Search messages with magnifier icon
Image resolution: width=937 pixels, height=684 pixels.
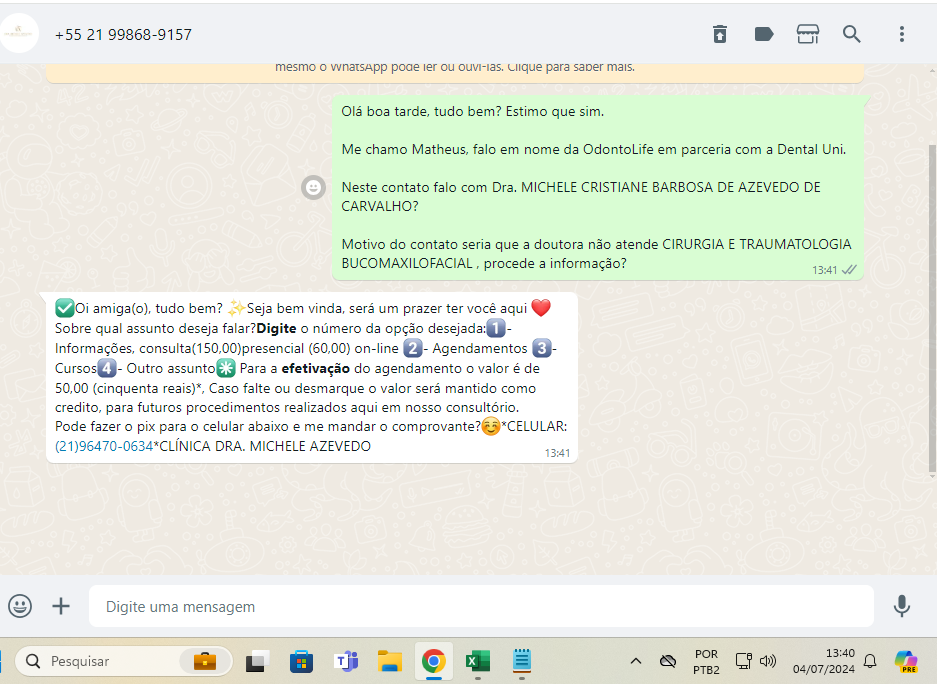852,34
